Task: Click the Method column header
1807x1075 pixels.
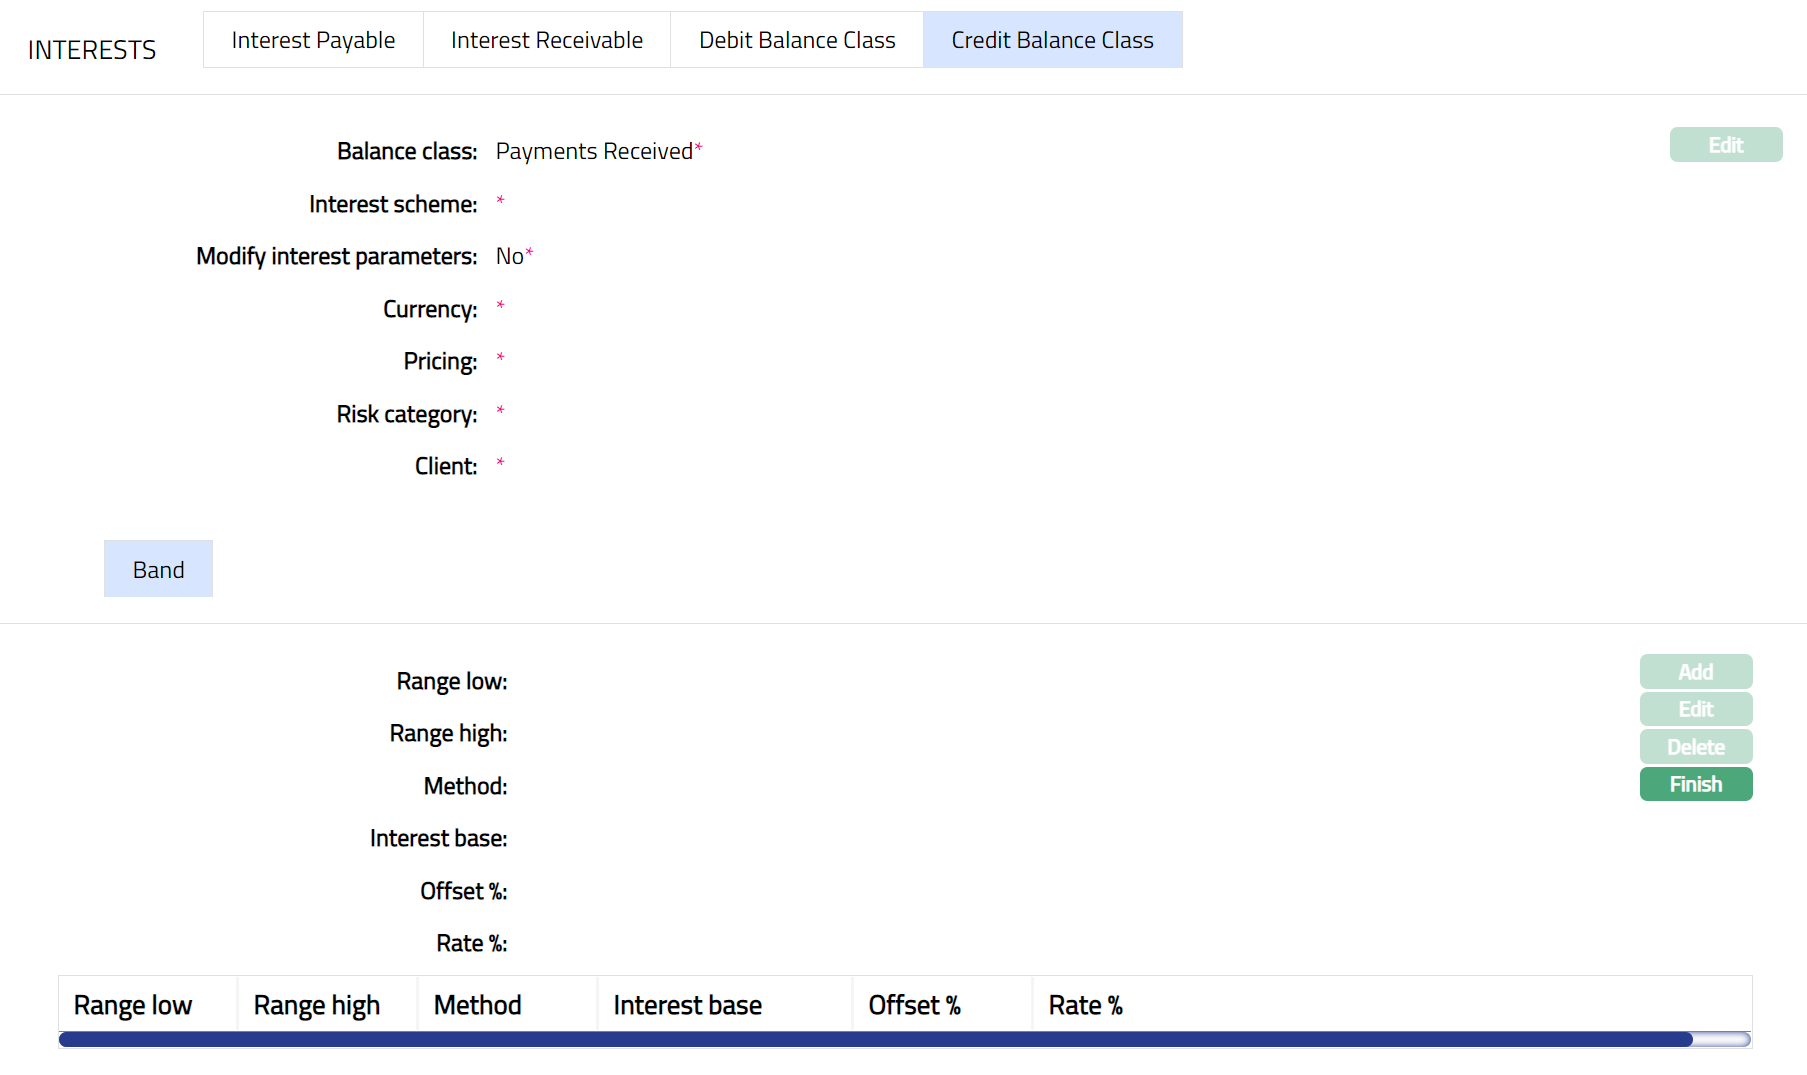Action: (477, 1005)
